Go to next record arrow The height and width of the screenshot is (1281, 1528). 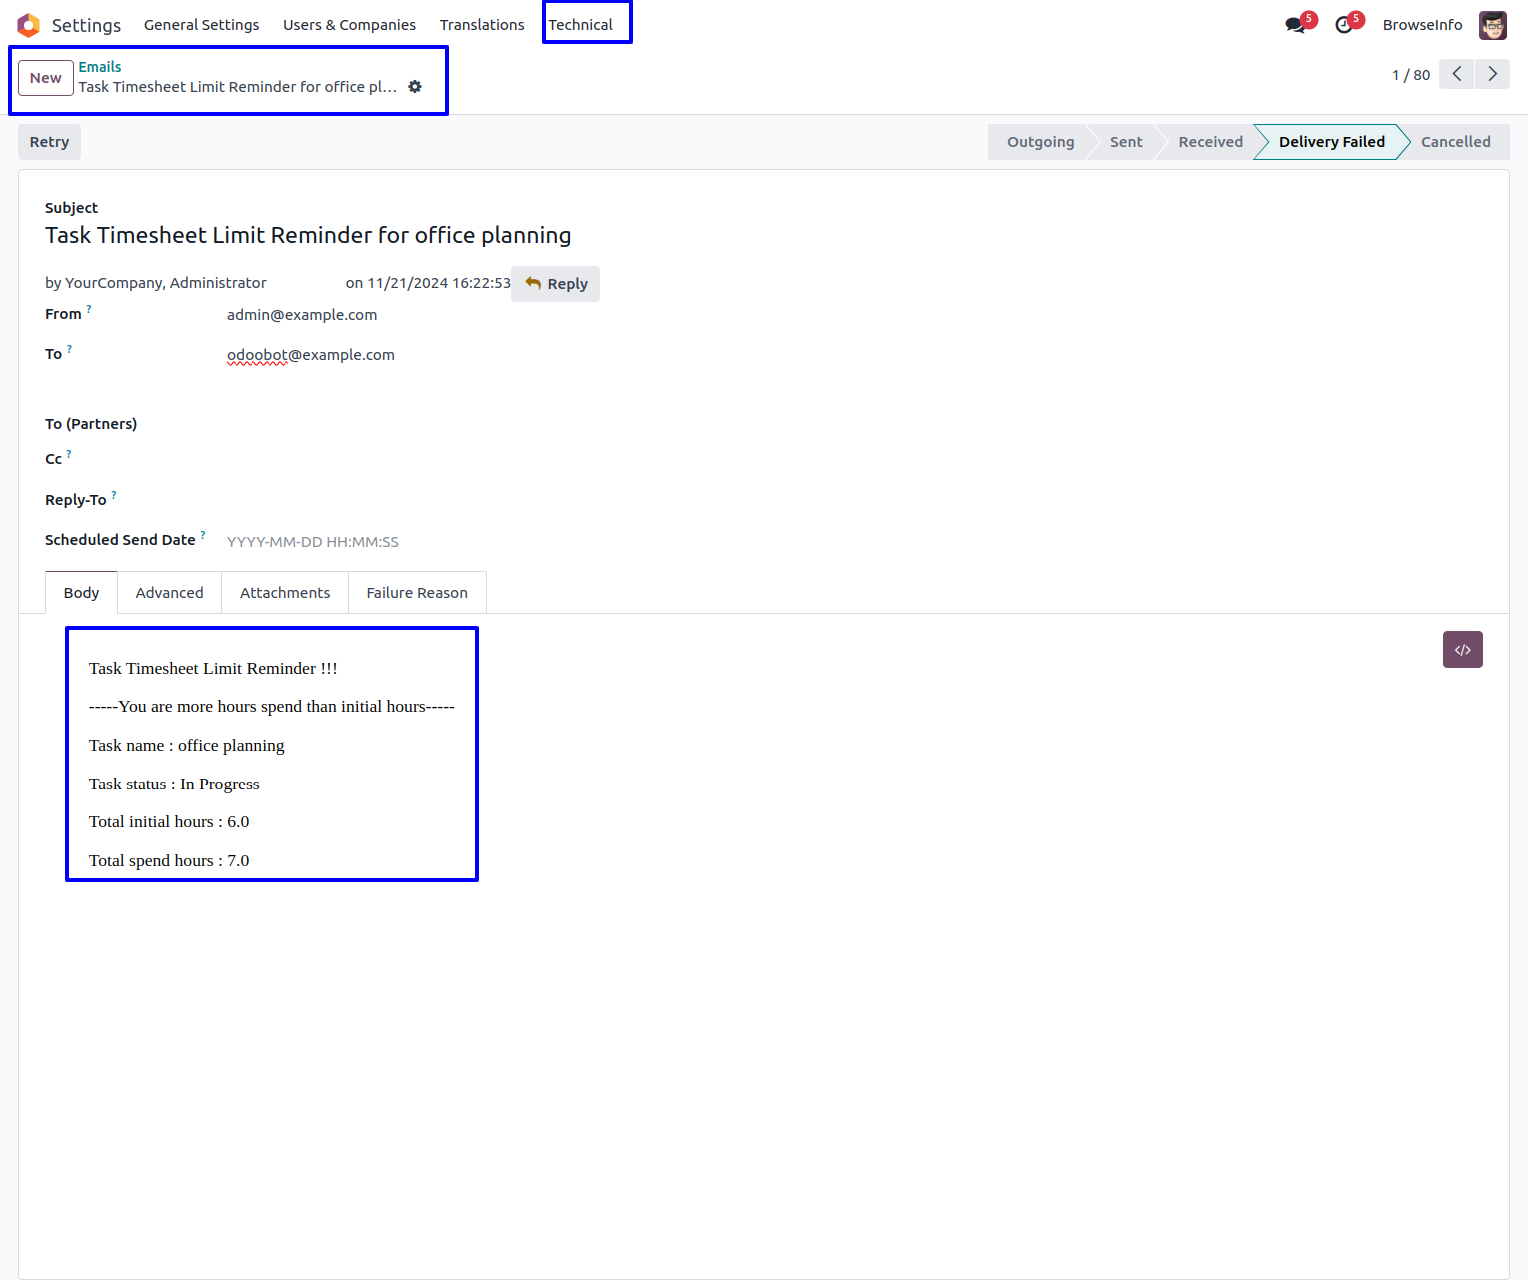point(1492,74)
